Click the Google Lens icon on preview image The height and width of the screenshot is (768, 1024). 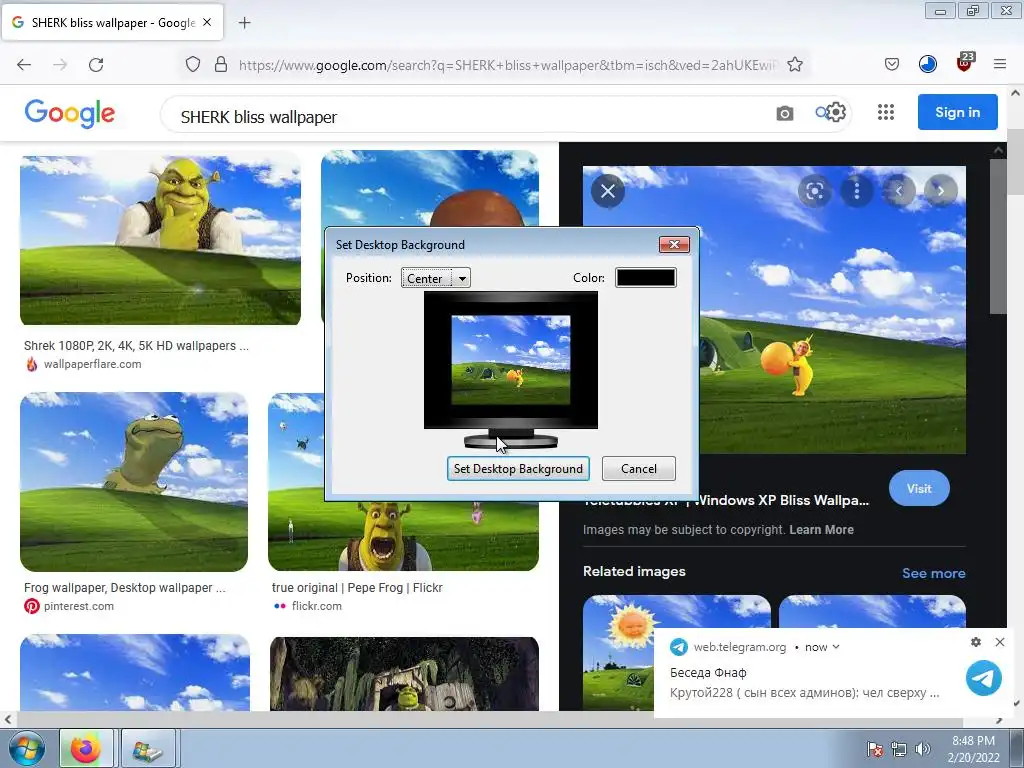point(814,191)
